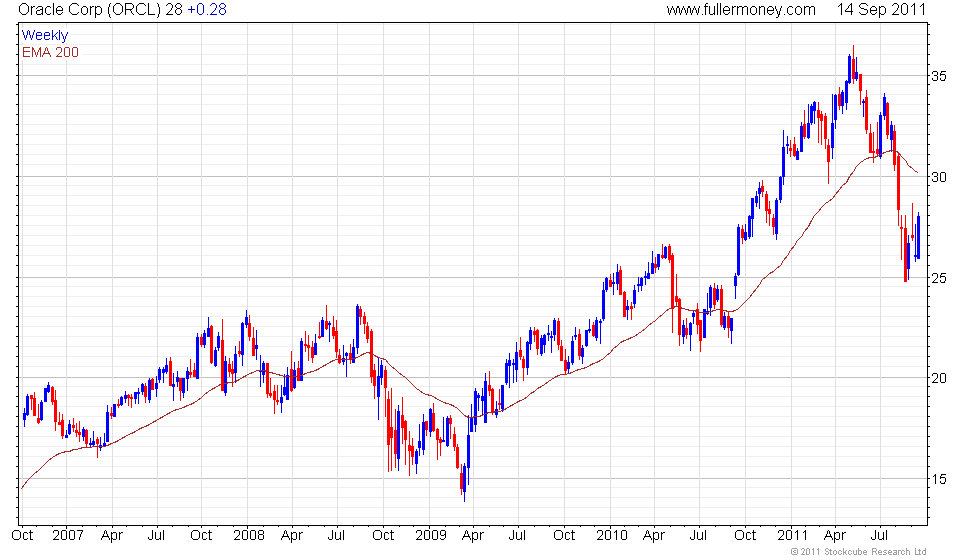Click the '© 2011 Stockcube Research Ltd' copyright text

click(858, 552)
